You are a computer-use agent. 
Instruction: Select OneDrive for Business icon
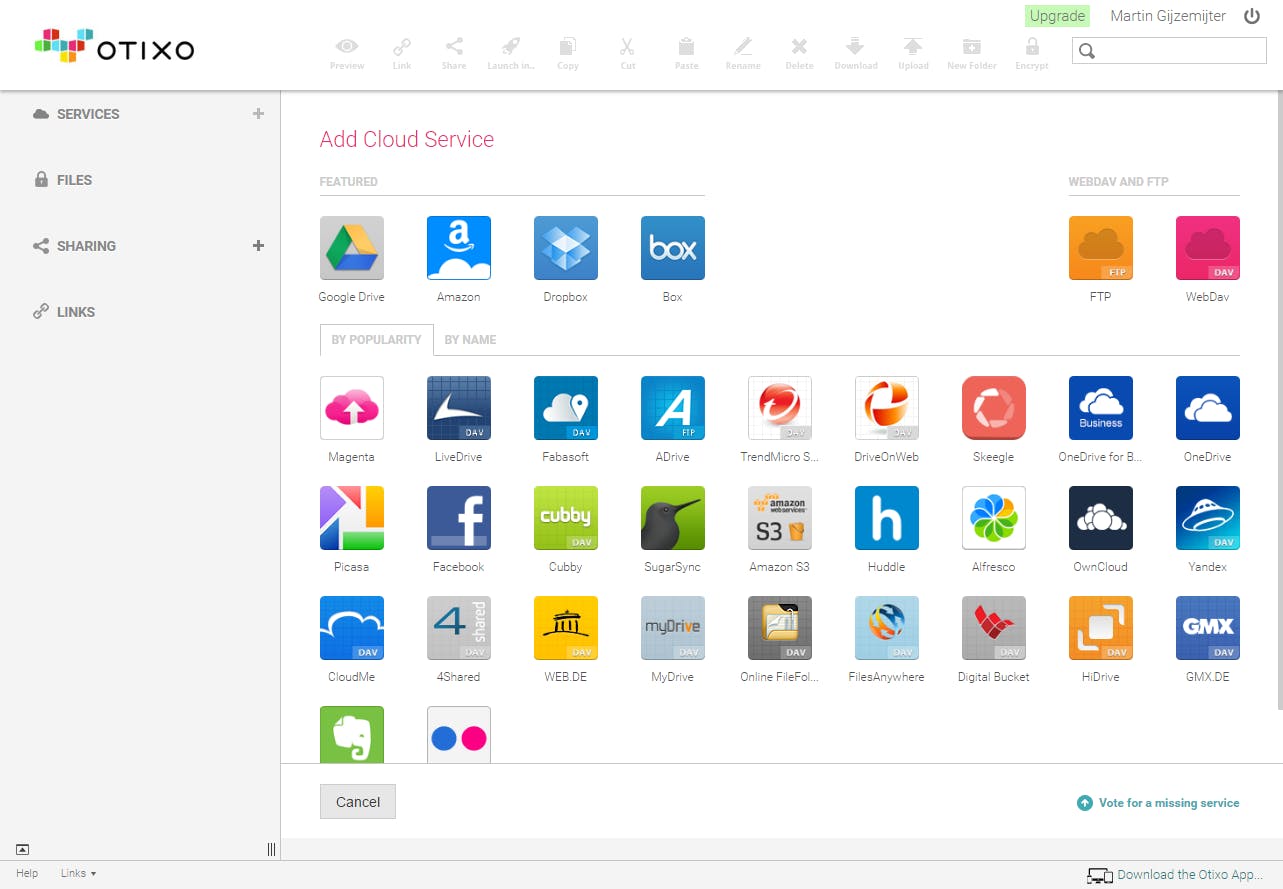(x=1100, y=408)
